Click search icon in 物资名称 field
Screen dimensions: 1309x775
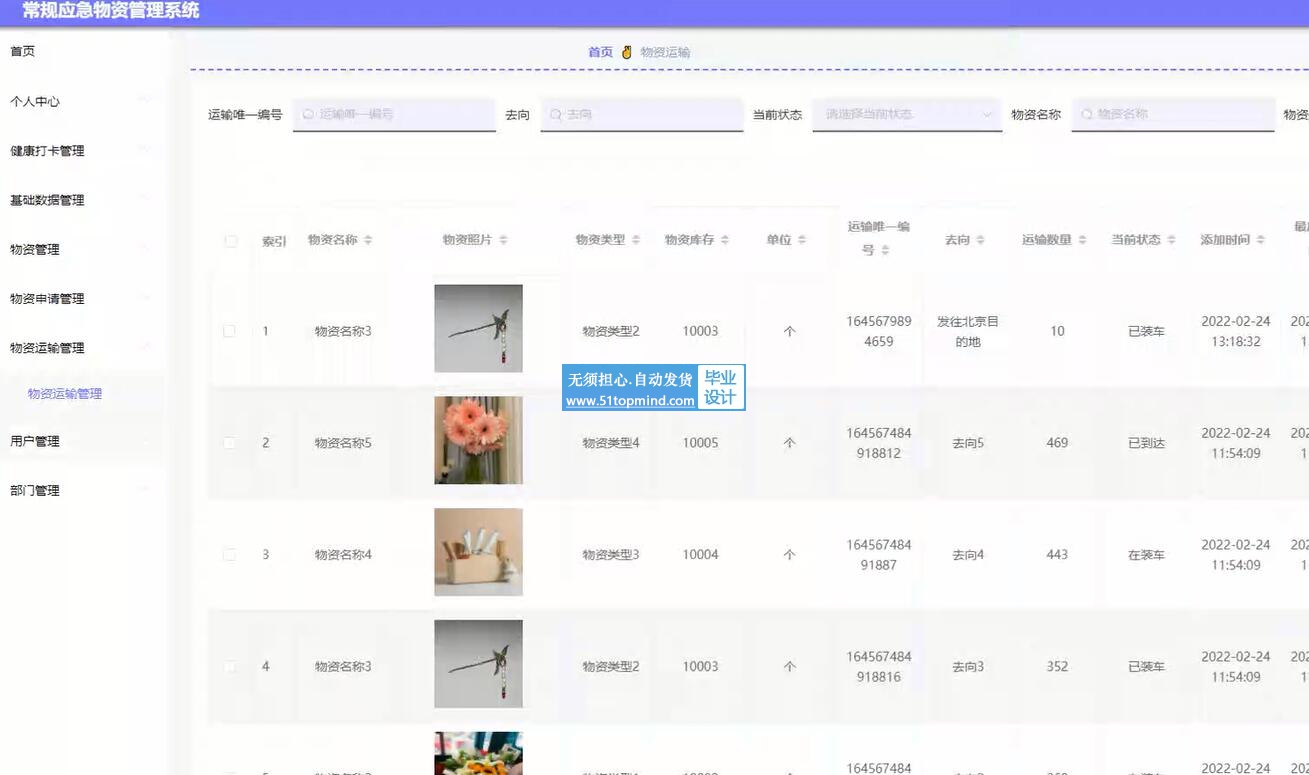(1086, 114)
